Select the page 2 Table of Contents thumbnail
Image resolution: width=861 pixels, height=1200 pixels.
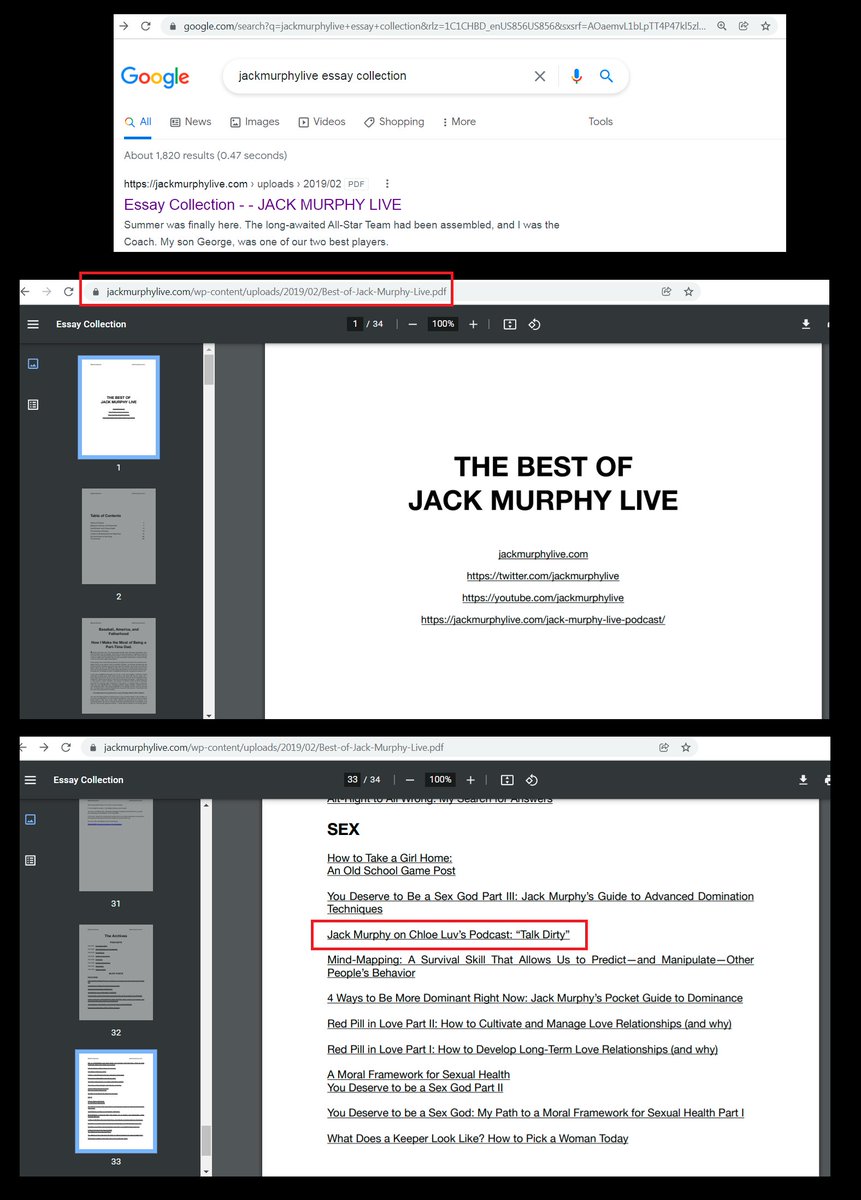[x=119, y=536]
